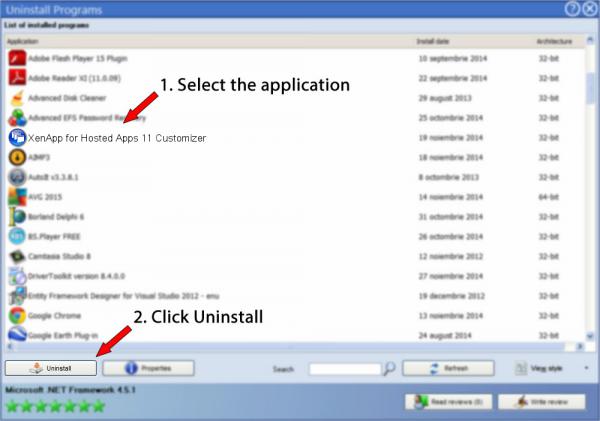600x421 pixels.
Task: Select the DriverToolkit version 8.4.0.0 text
Action: 76,276
